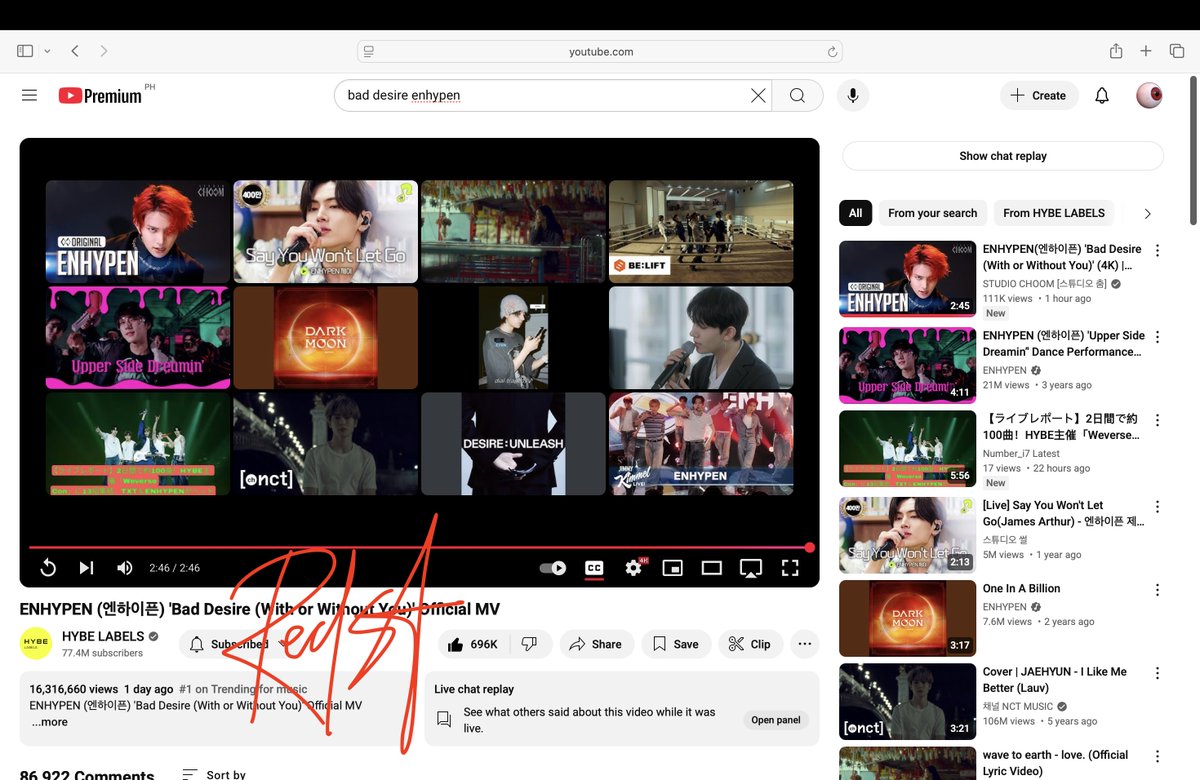The width and height of the screenshot is (1200, 780).
Task: Skip to next video
Action: pos(87,568)
